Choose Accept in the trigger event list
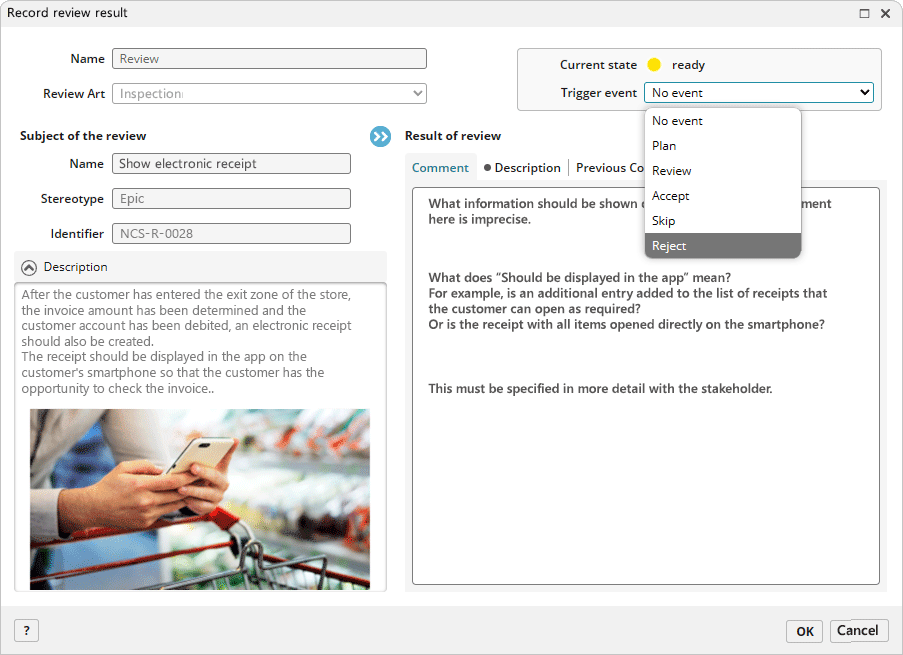 point(722,196)
